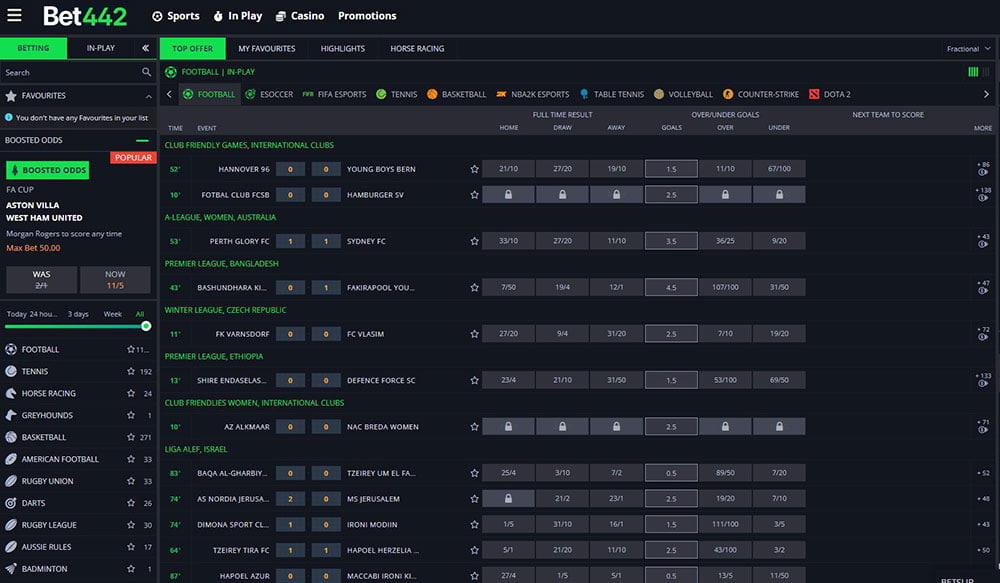Select the boosted NOW 11/5 odds

115,280
